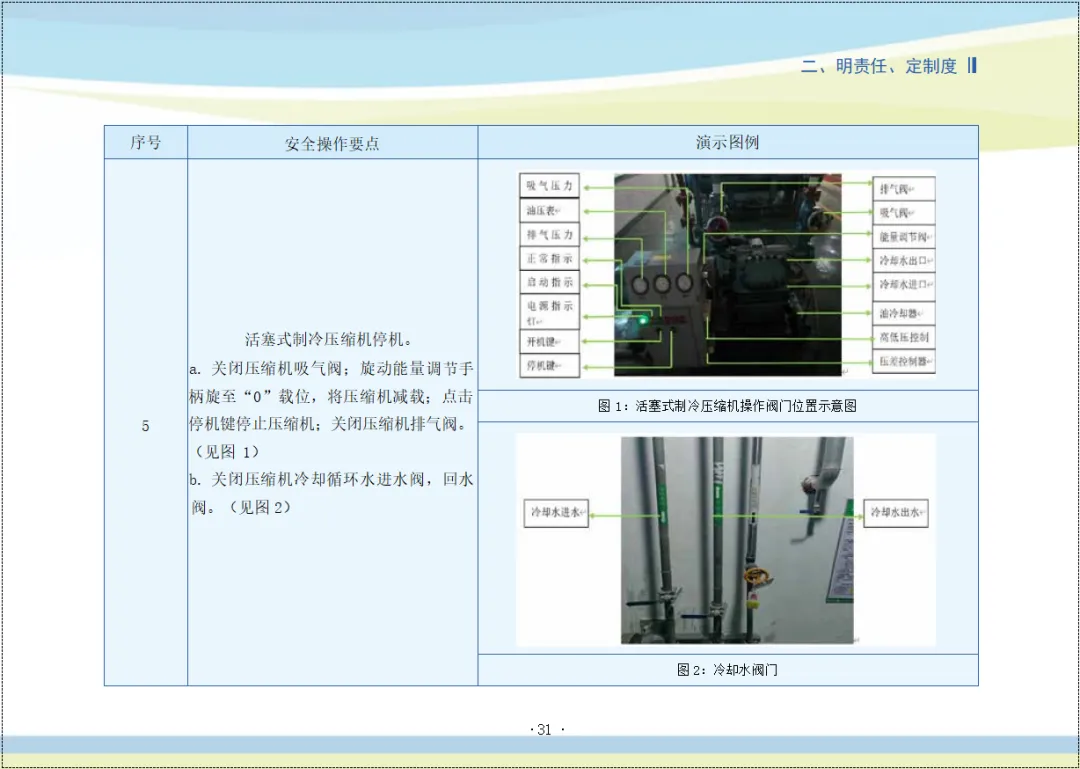Screen dimensions: 1080x769
Task: Select the 安全操作要点 column header
Action: 332,143
